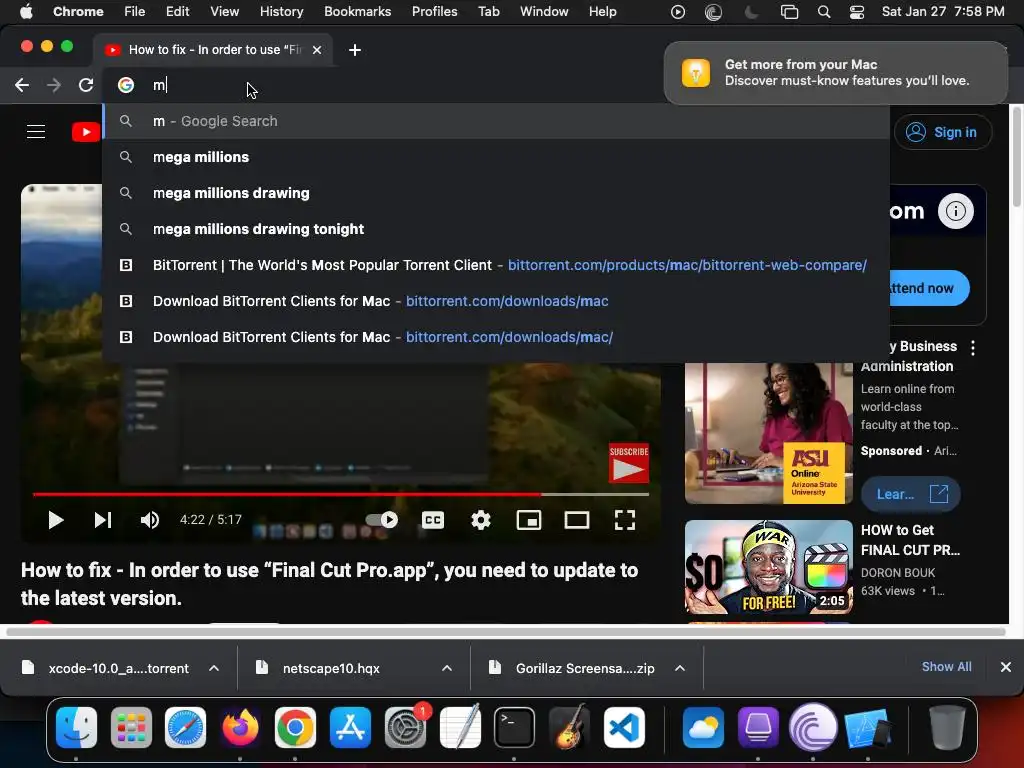1024x768 pixels.
Task: Click the ad info (i) icon
Action: click(x=955, y=211)
